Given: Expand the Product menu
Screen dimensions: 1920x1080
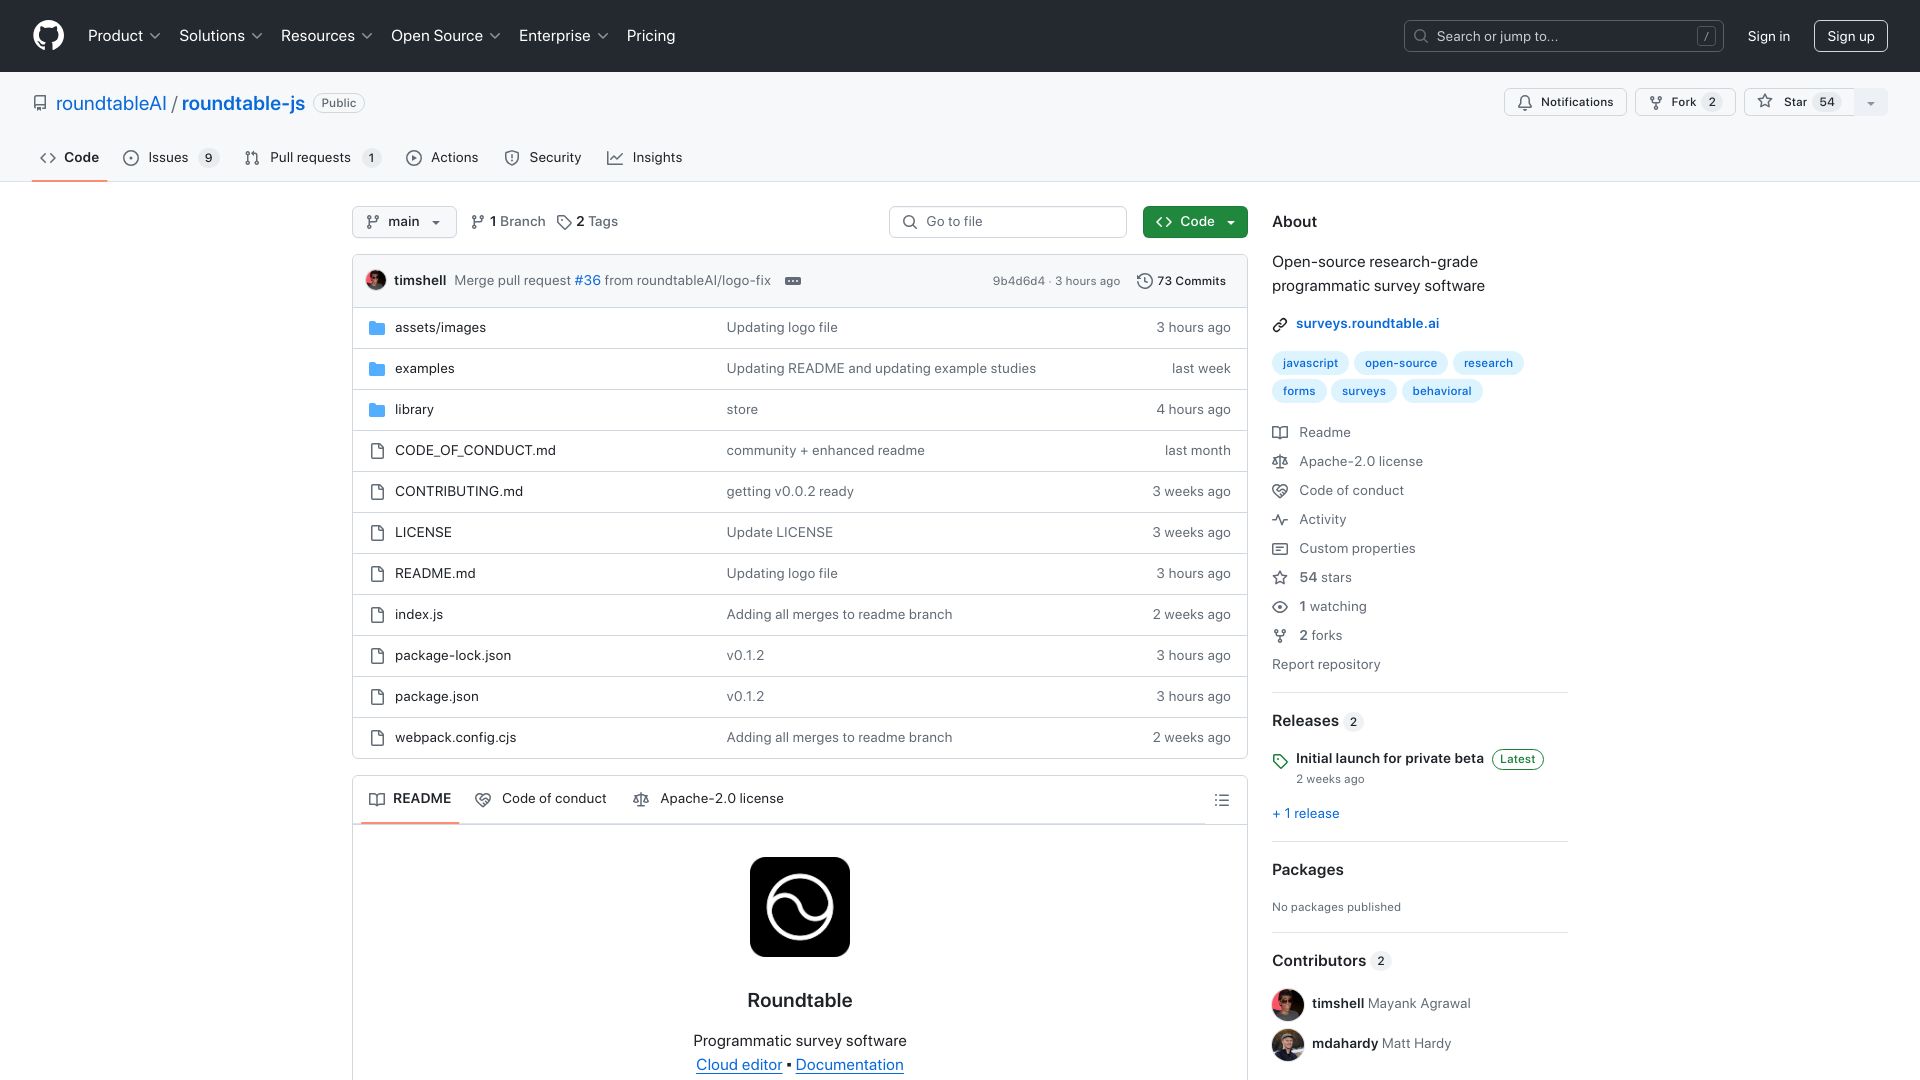Looking at the screenshot, I should [124, 36].
